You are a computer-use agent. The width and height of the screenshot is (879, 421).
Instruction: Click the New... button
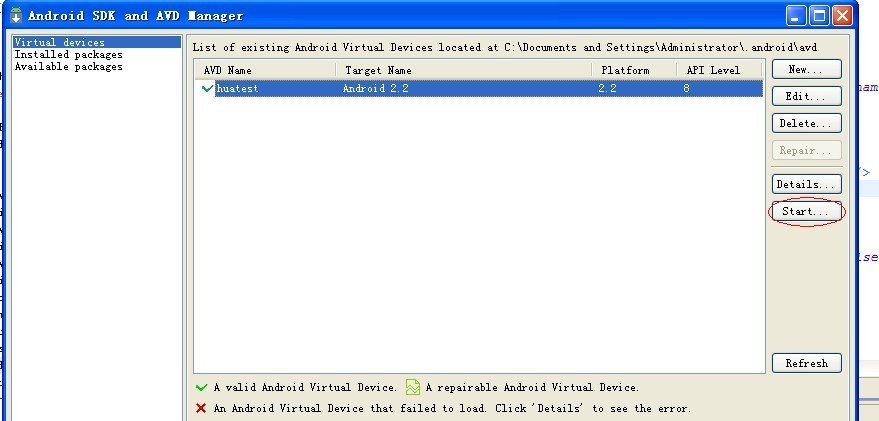pos(807,70)
